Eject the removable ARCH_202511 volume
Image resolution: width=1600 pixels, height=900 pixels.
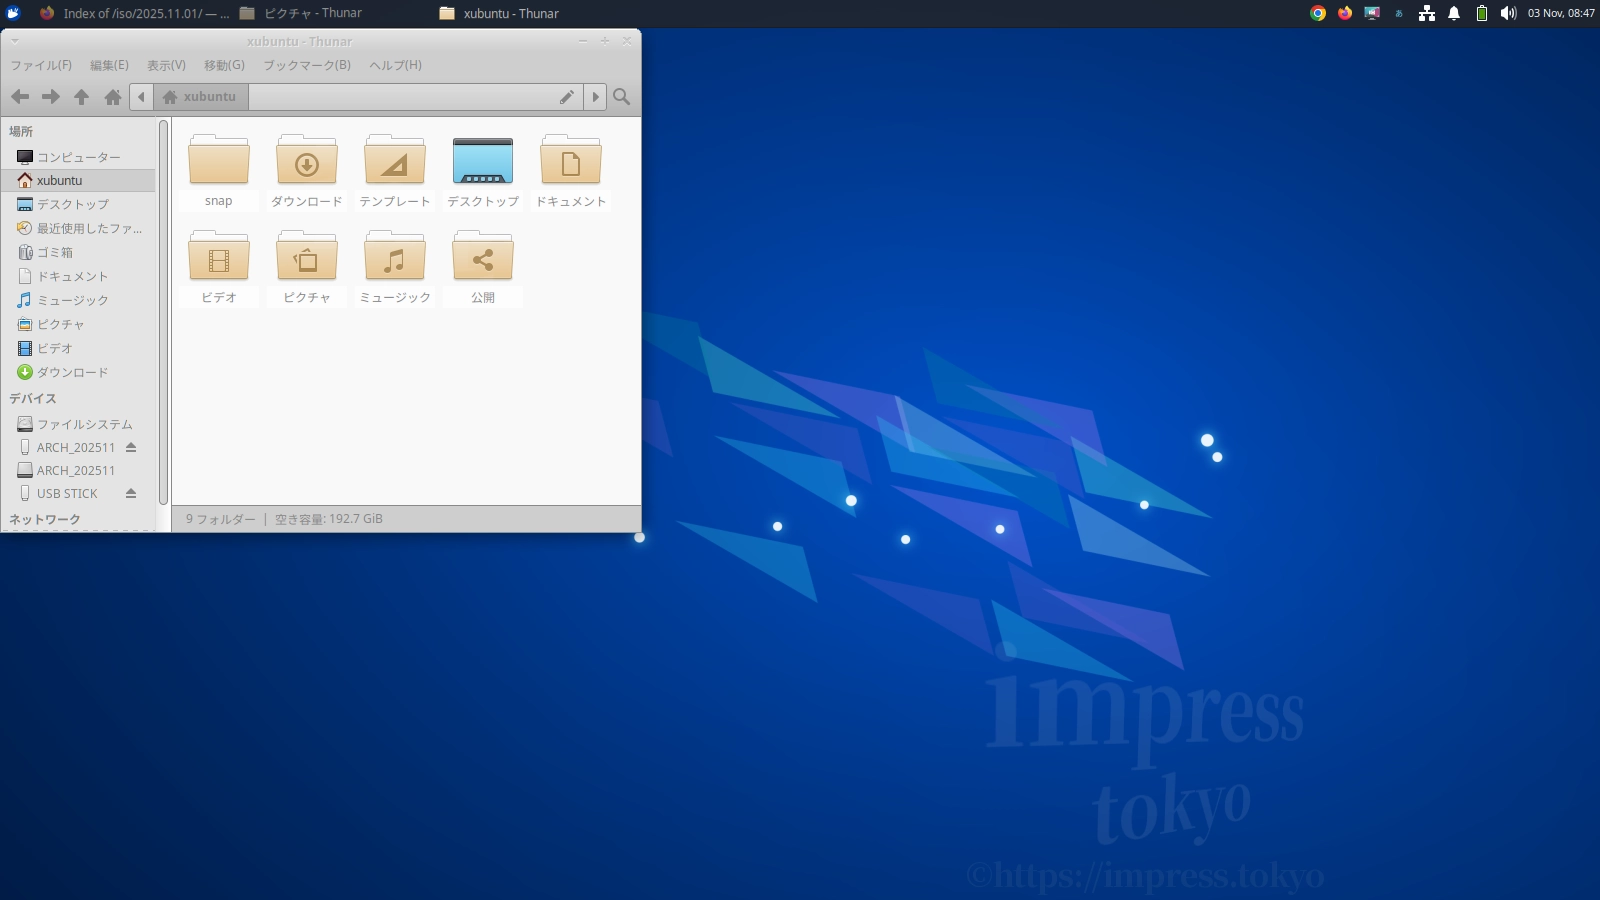point(131,447)
